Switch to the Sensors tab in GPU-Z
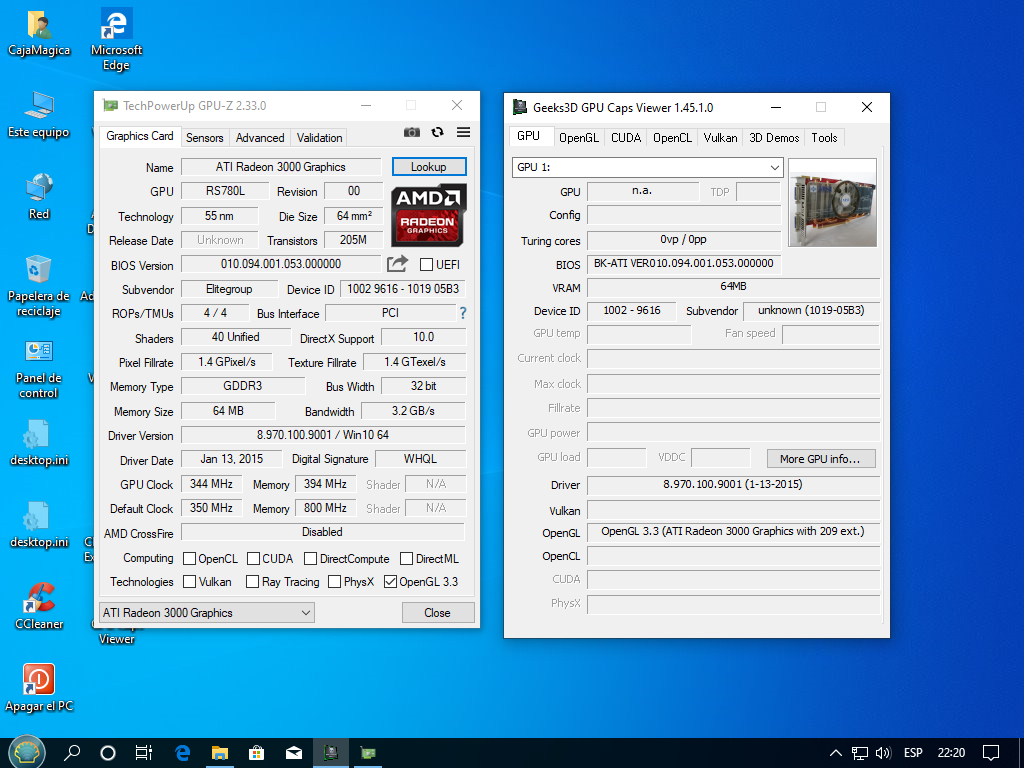 point(204,137)
